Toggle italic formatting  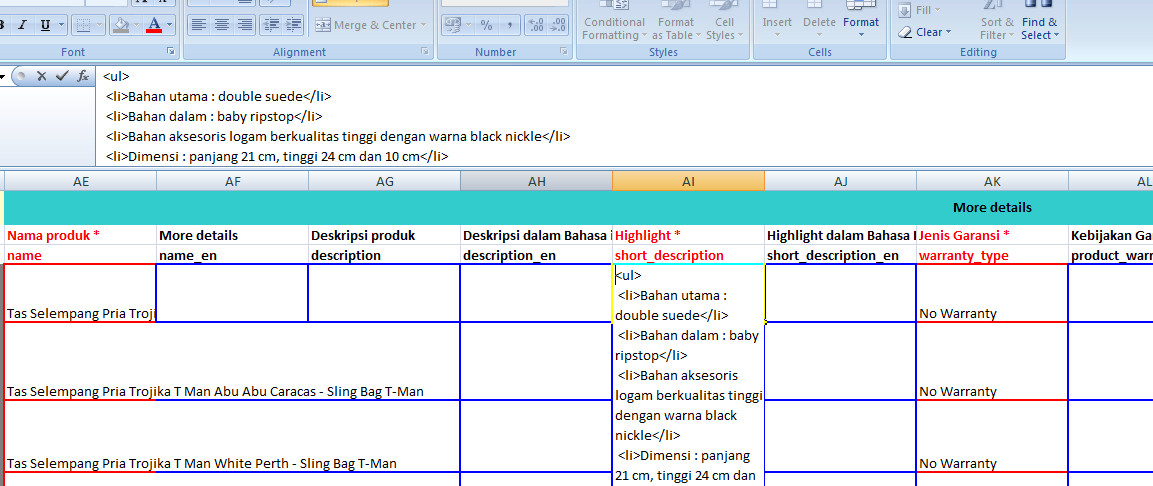click(x=22, y=26)
